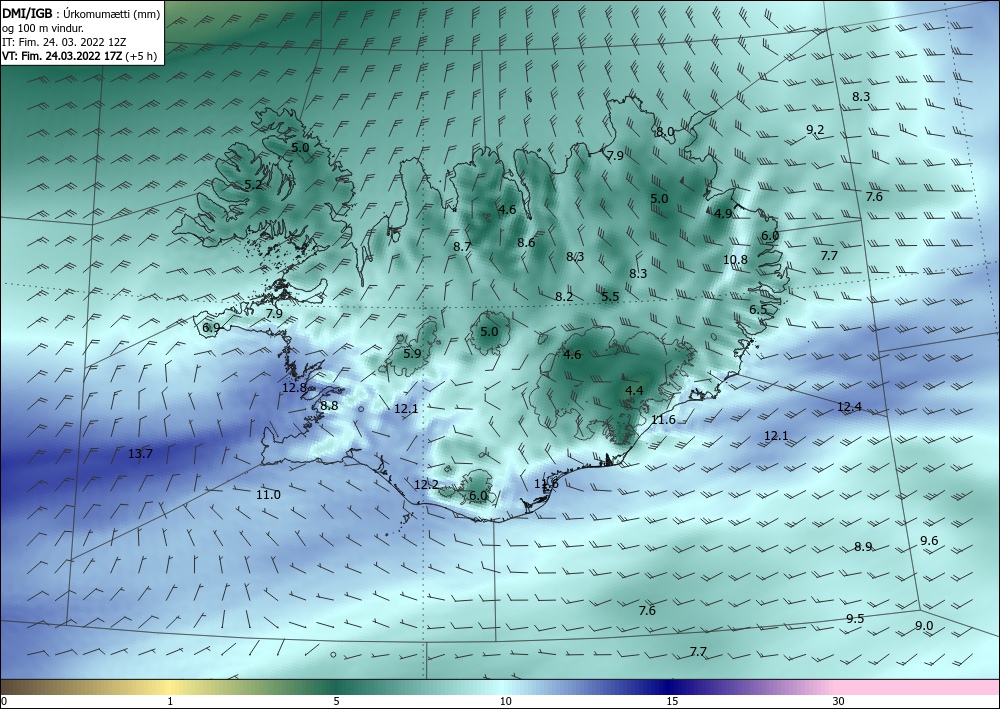The height and width of the screenshot is (709, 1000).
Task: Select the 8.6 value label
Action: point(526,242)
